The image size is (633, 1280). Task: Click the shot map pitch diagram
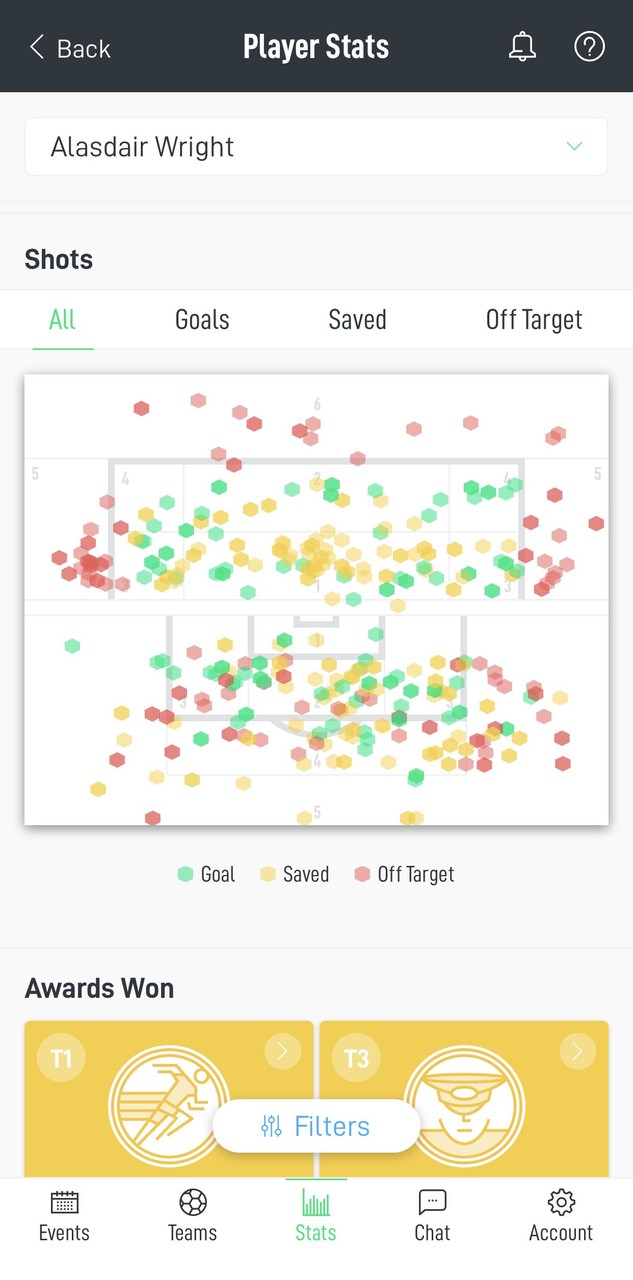316,598
